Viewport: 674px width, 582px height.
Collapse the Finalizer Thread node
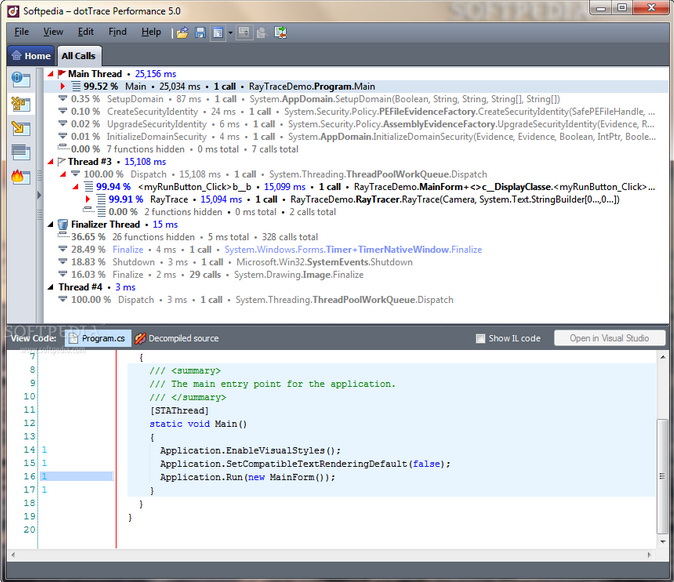pos(50,225)
